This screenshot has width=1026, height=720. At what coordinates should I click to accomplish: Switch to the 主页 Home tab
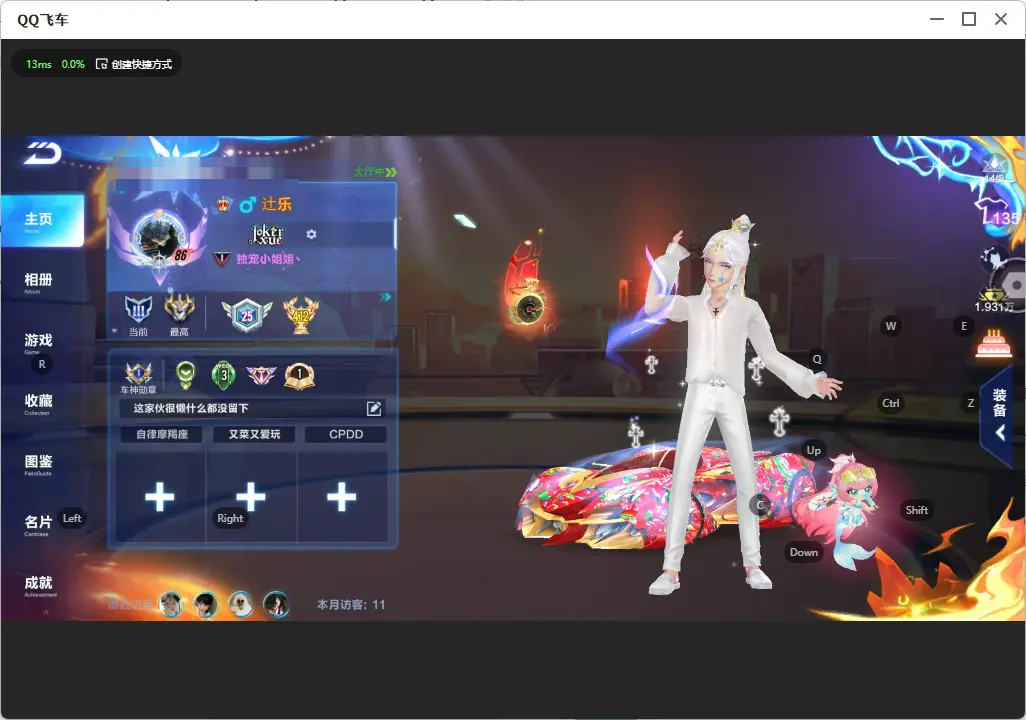pyautogui.click(x=43, y=221)
